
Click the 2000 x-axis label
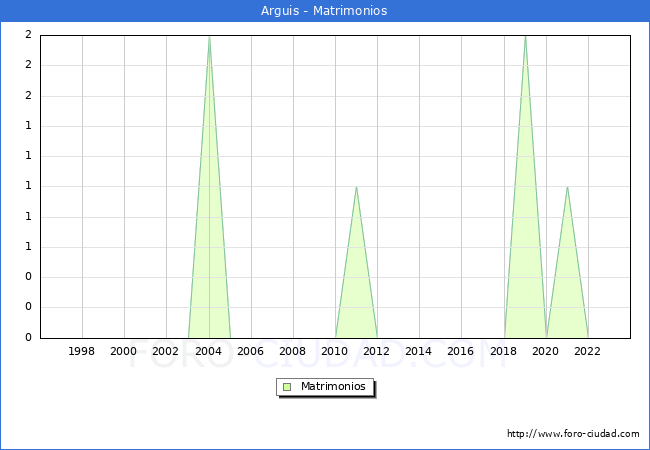[124, 351]
